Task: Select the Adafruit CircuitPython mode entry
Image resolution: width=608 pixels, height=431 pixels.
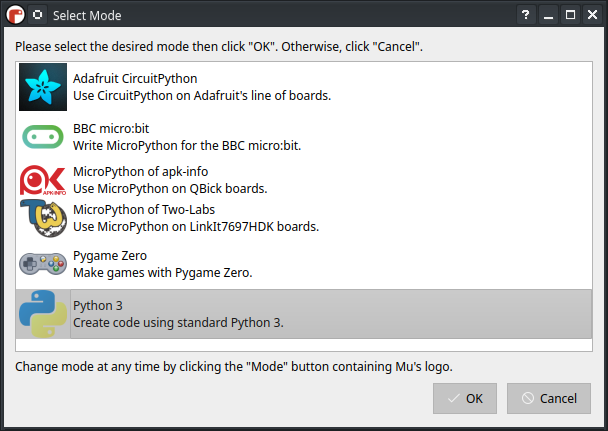Action: click(304, 87)
